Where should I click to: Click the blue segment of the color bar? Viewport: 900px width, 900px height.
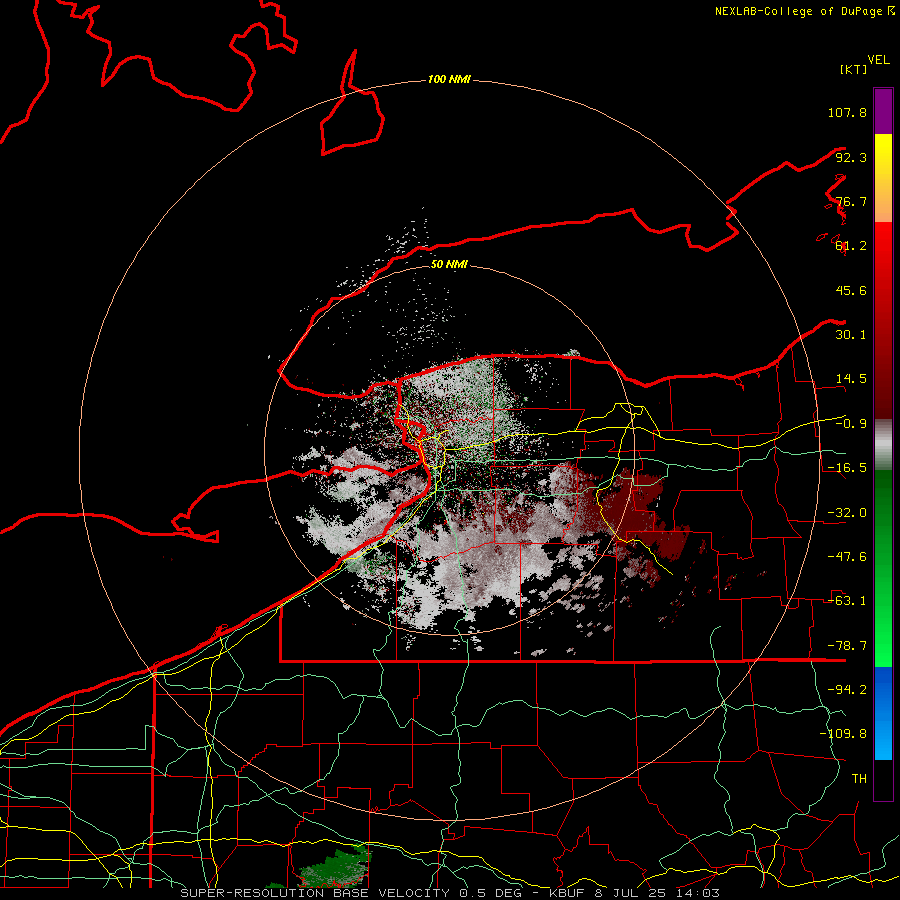883,713
